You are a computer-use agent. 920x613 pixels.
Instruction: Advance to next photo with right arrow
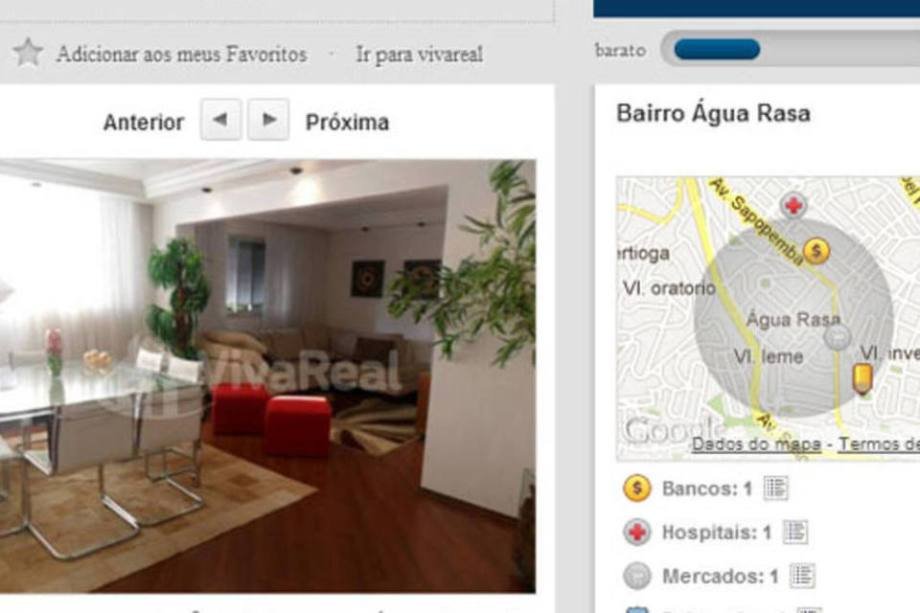pyautogui.click(x=268, y=120)
